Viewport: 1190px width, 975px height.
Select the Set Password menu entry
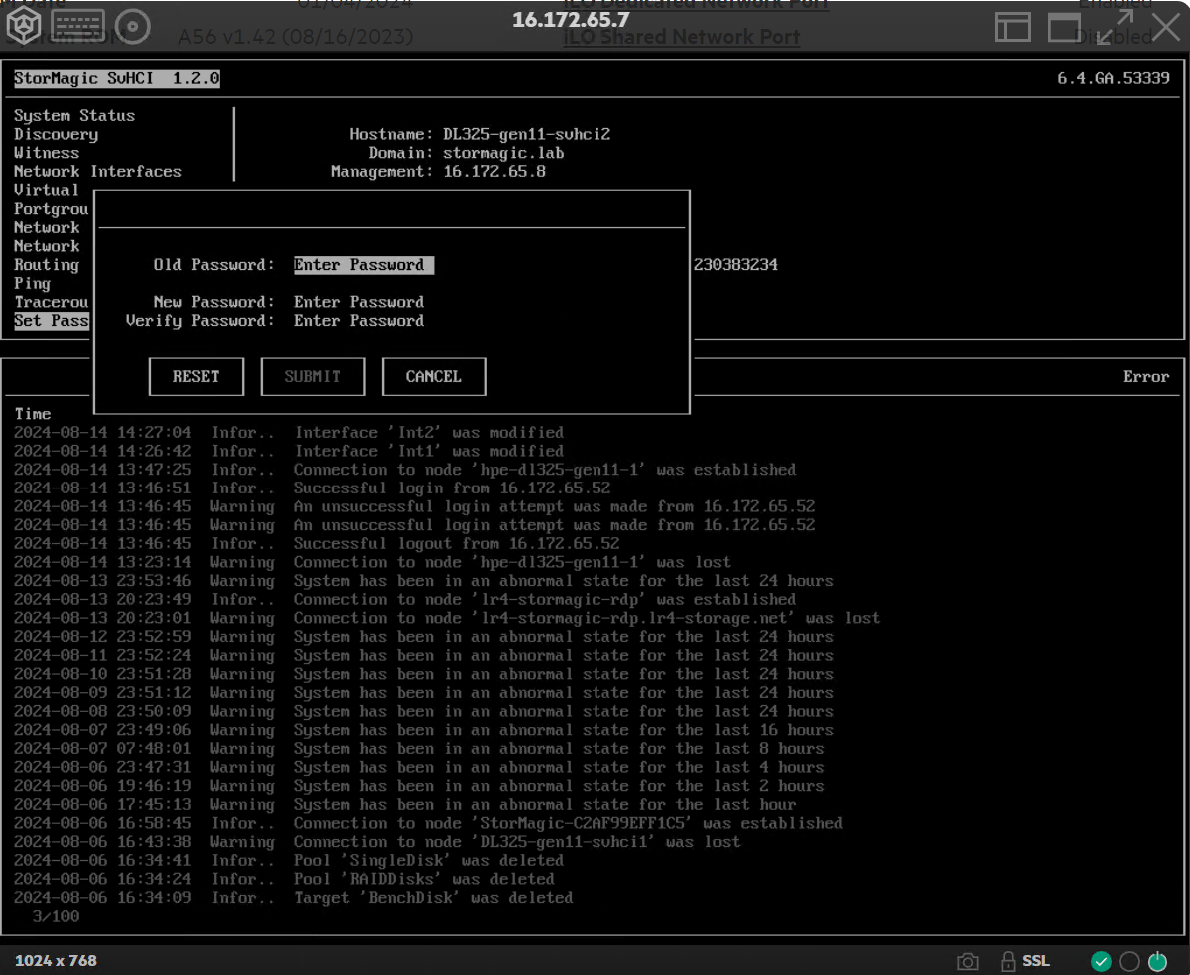(51, 321)
